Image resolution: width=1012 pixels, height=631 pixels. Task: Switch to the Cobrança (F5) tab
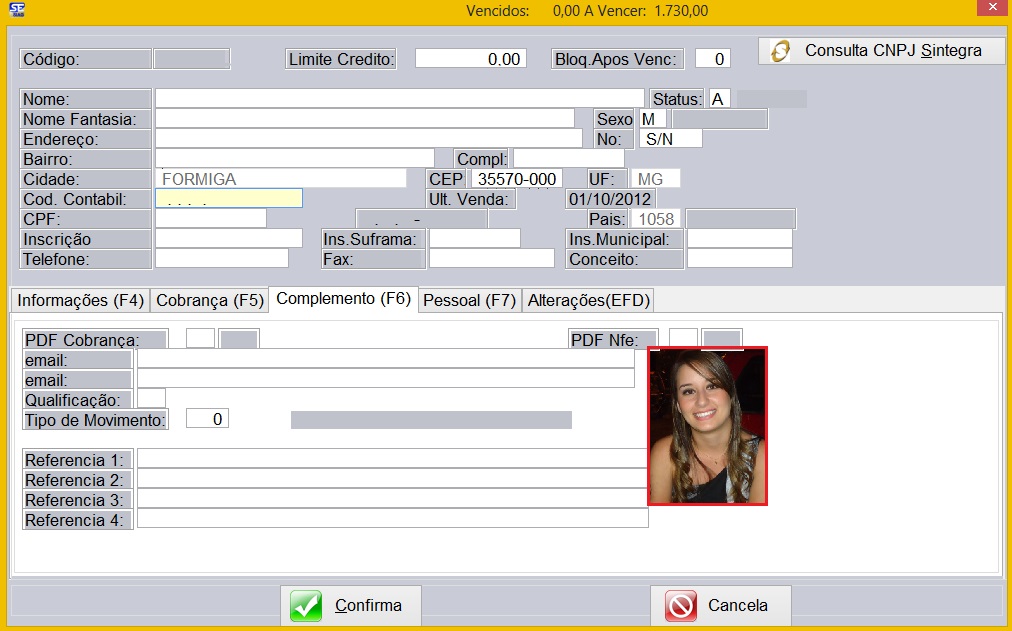tap(210, 300)
